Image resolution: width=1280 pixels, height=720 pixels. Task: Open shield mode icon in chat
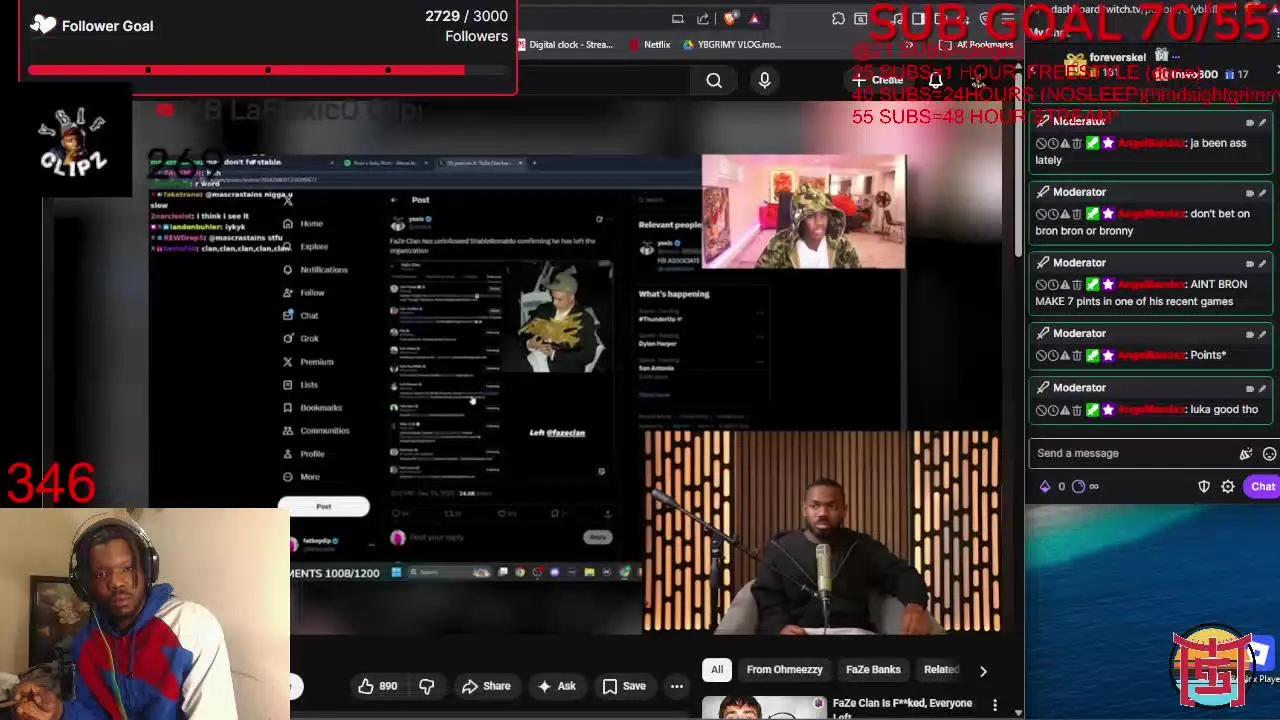1204,487
